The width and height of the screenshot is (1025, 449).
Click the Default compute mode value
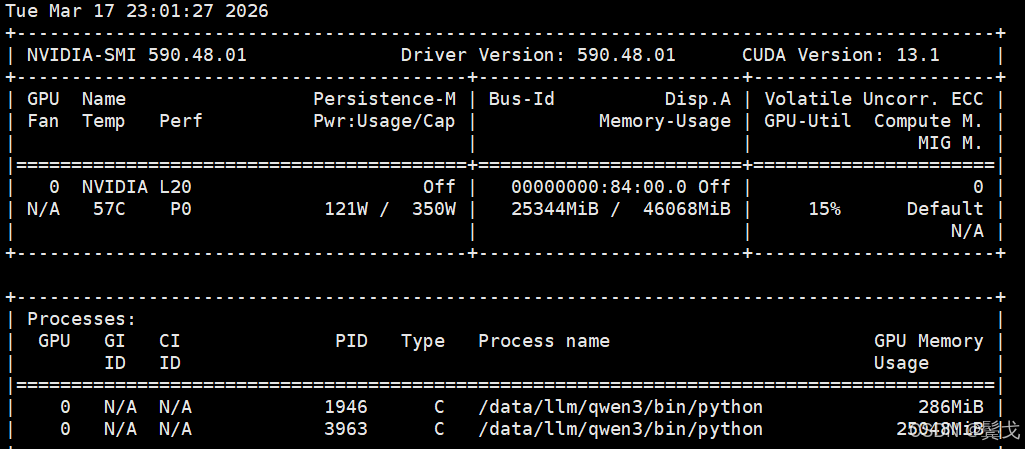(x=945, y=209)
